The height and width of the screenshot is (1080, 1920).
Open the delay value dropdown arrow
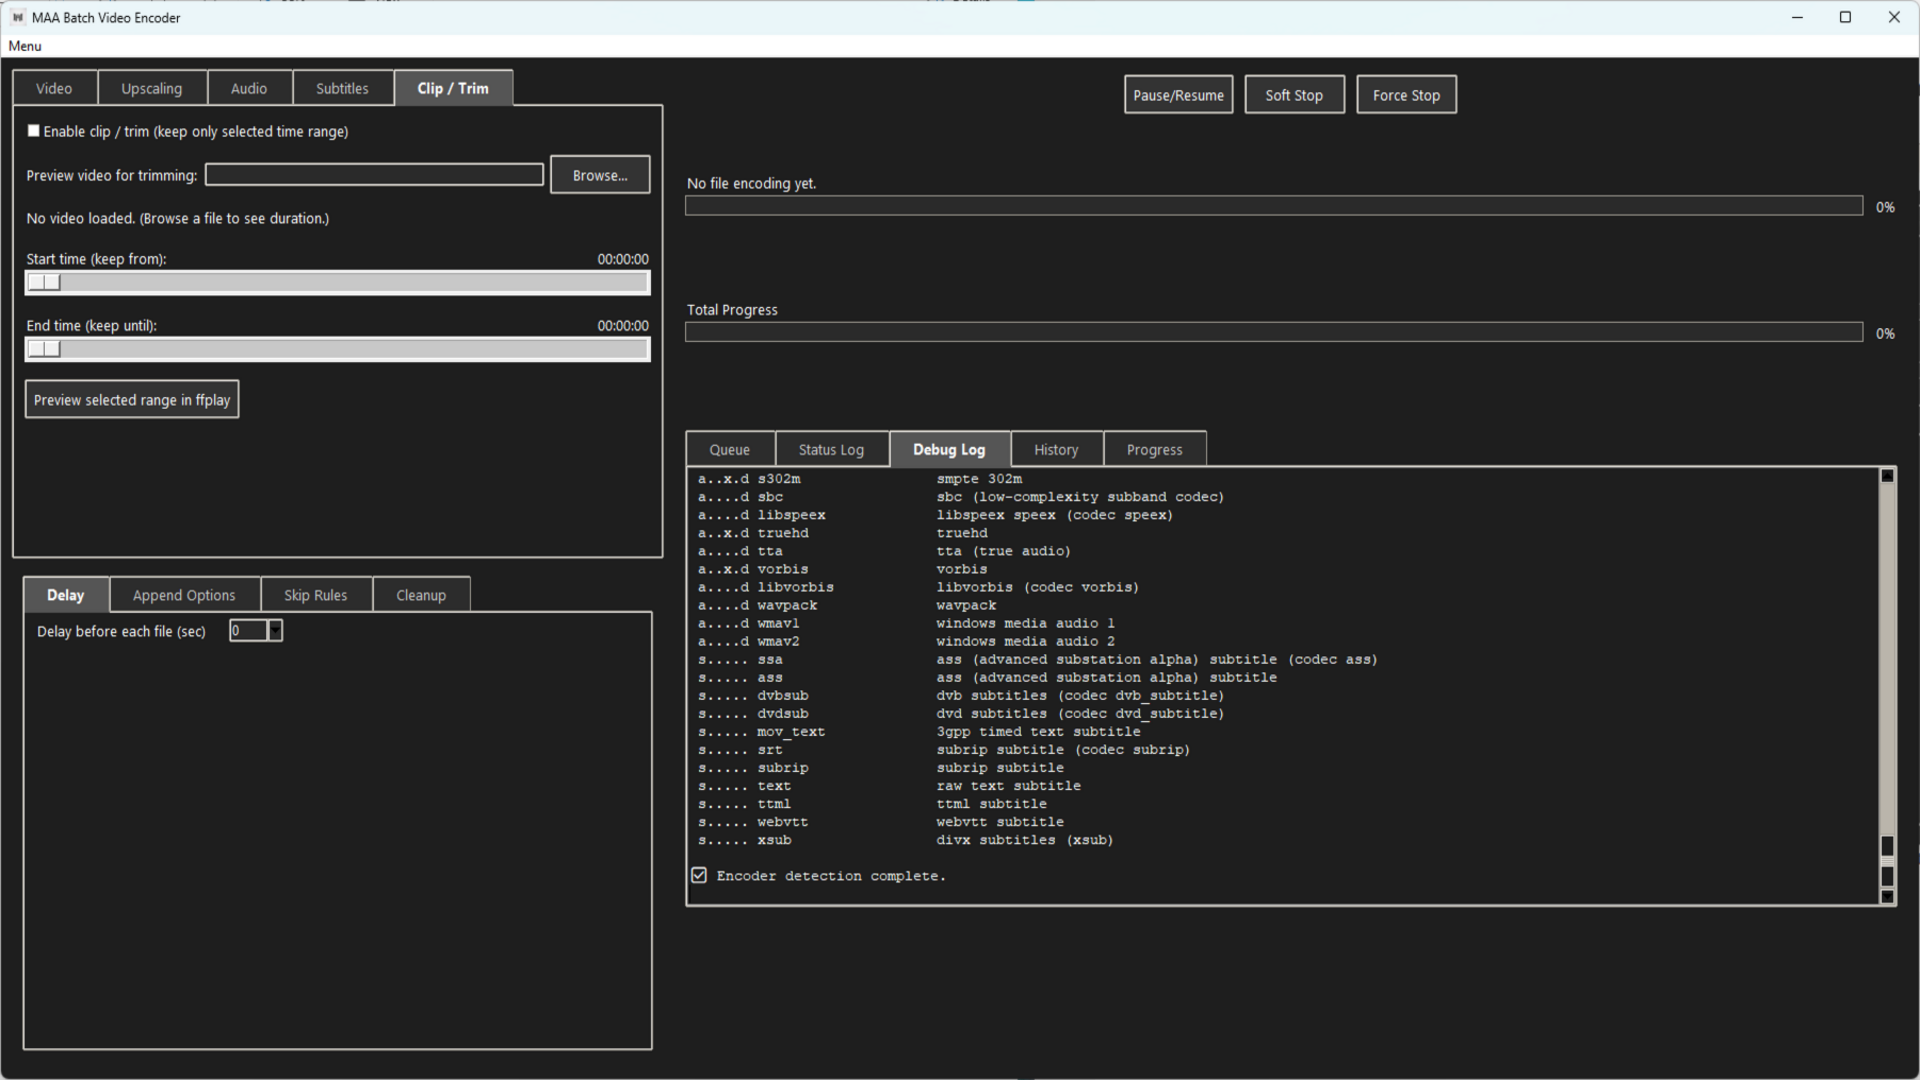tap(275, 630)
